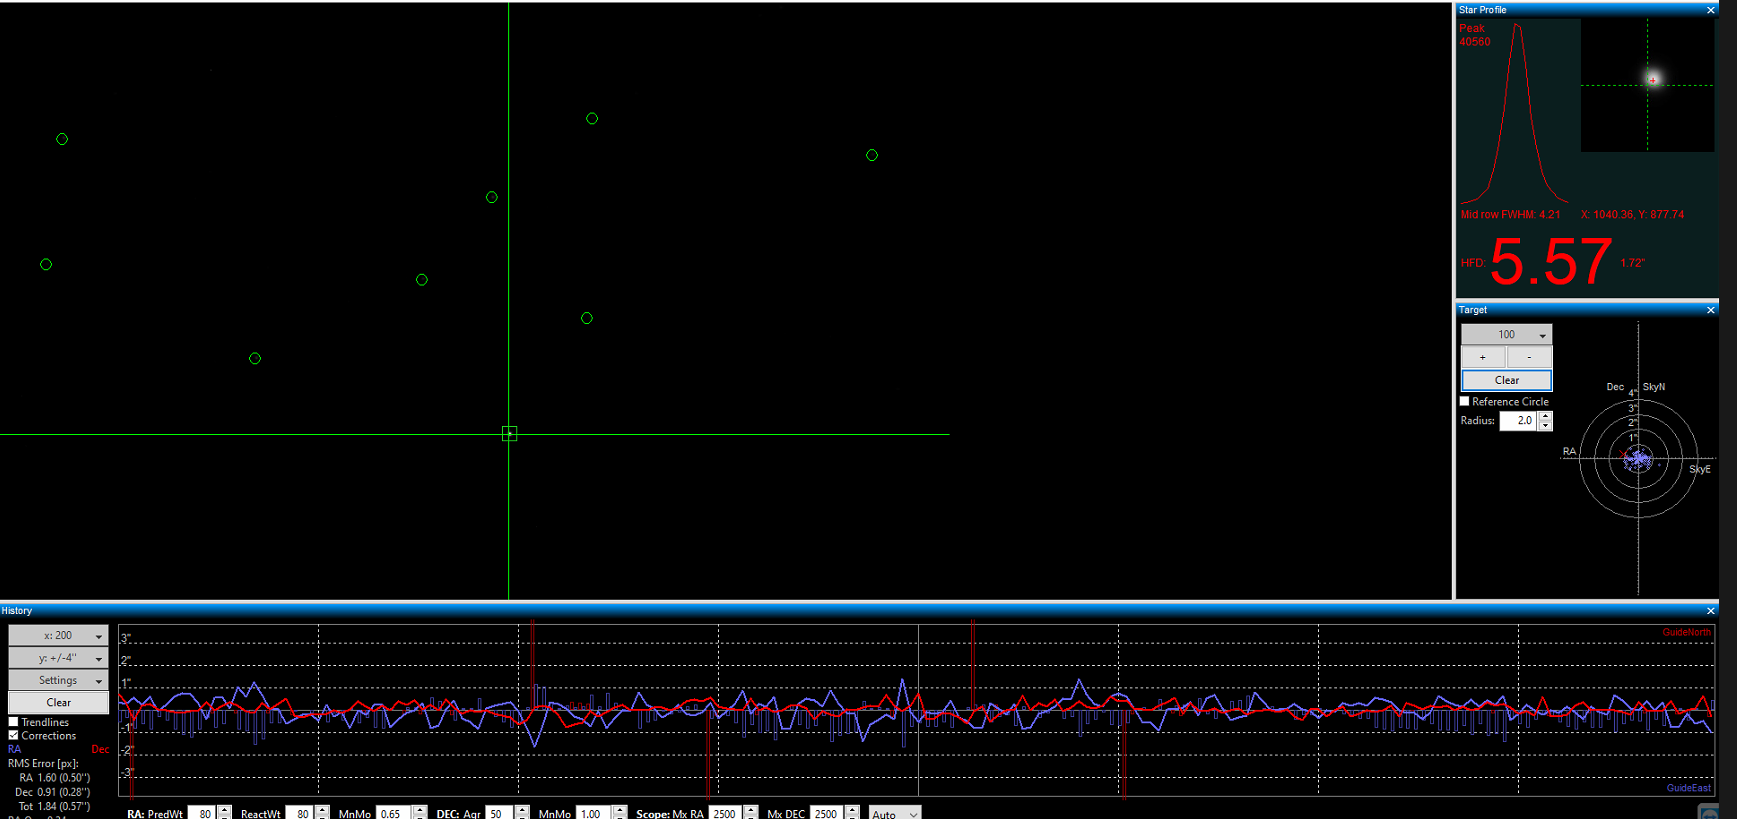Increase the Radius value with up arrow
This screenshot has height=819, width=1737.
tap(1545, 416)
